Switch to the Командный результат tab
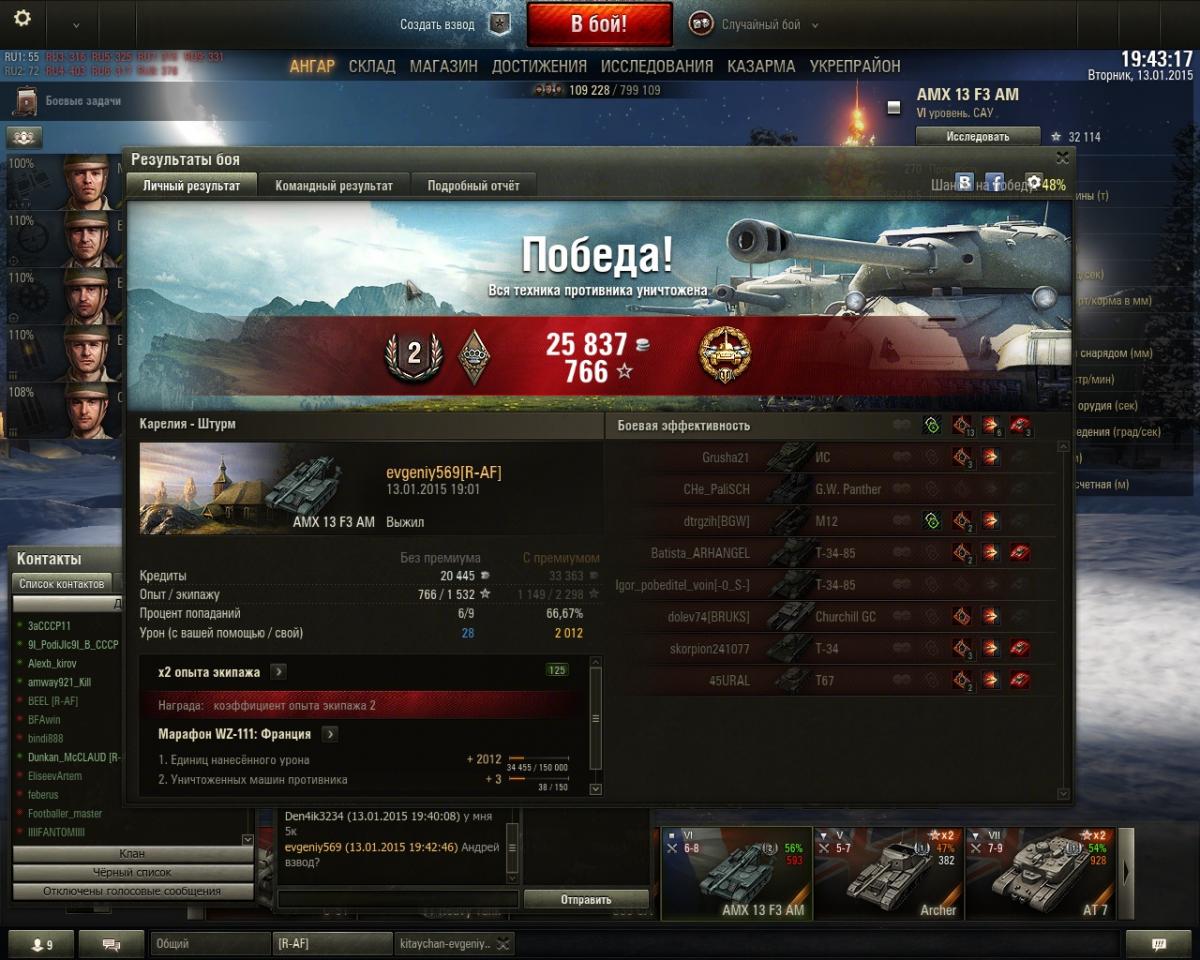This screenshot has height=960, width=1200. pos(334,185)
